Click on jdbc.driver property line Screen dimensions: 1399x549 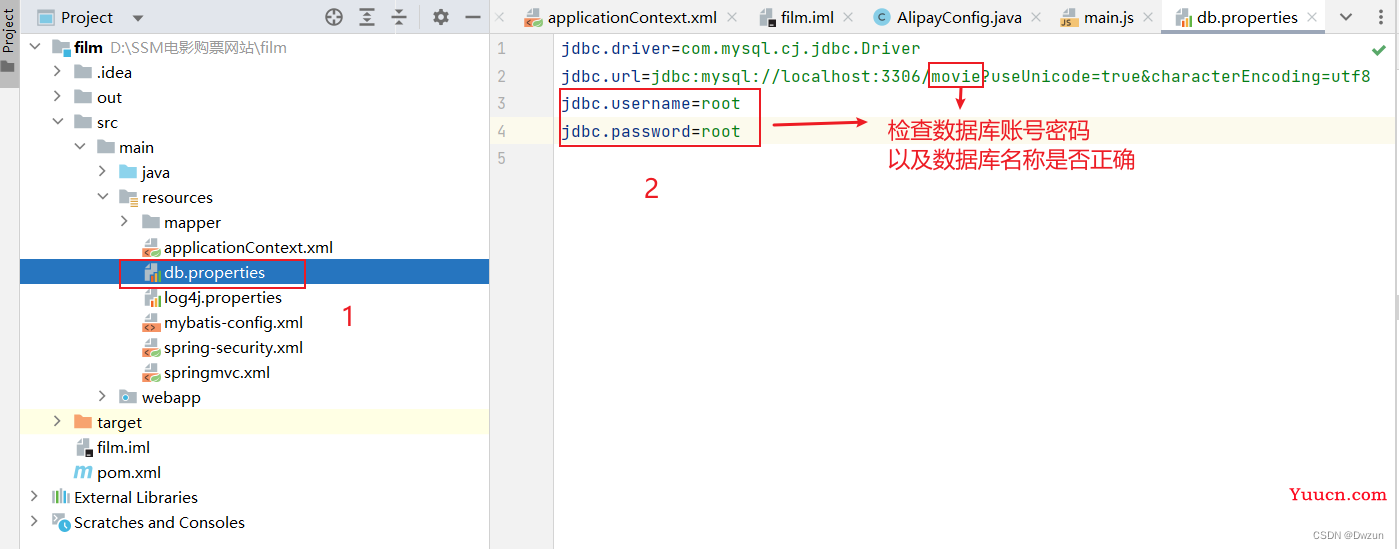coord(741,48)
